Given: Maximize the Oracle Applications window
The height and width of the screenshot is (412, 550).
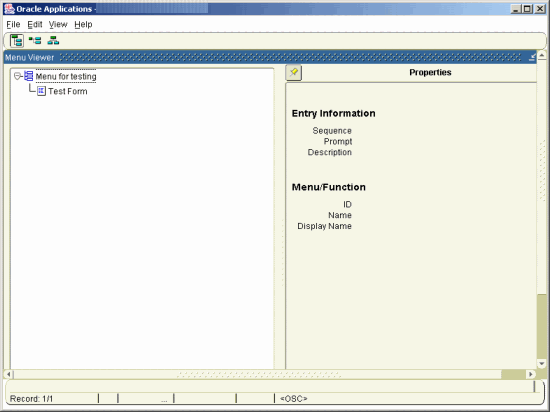Looking at the screenshot, I should (527, 9).
